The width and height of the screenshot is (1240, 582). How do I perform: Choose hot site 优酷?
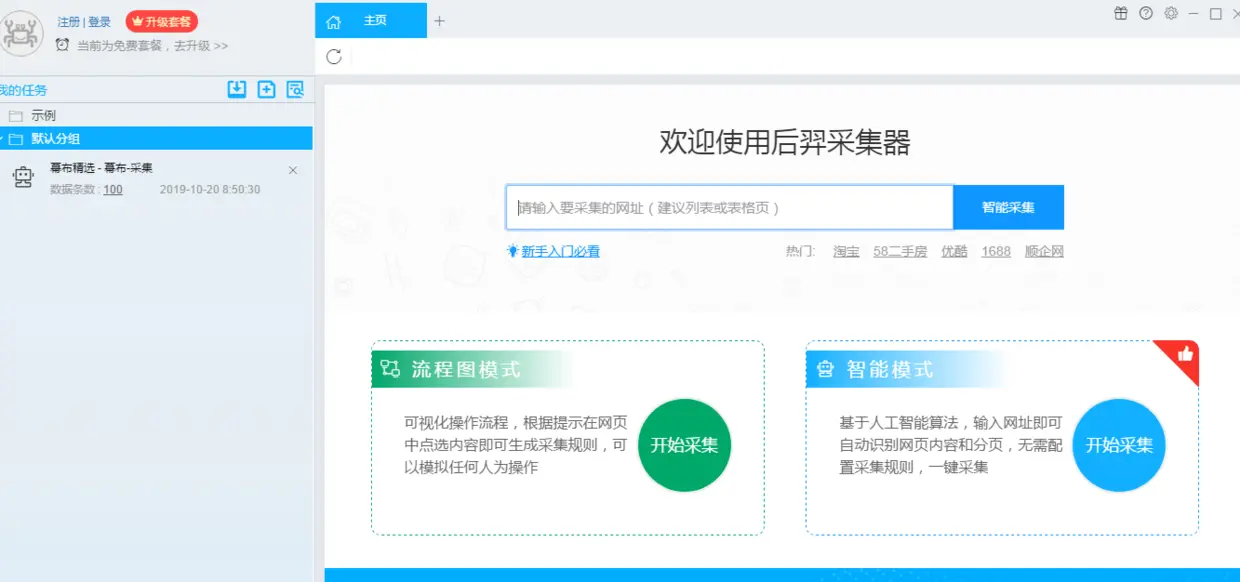click(x=954, y=251)
